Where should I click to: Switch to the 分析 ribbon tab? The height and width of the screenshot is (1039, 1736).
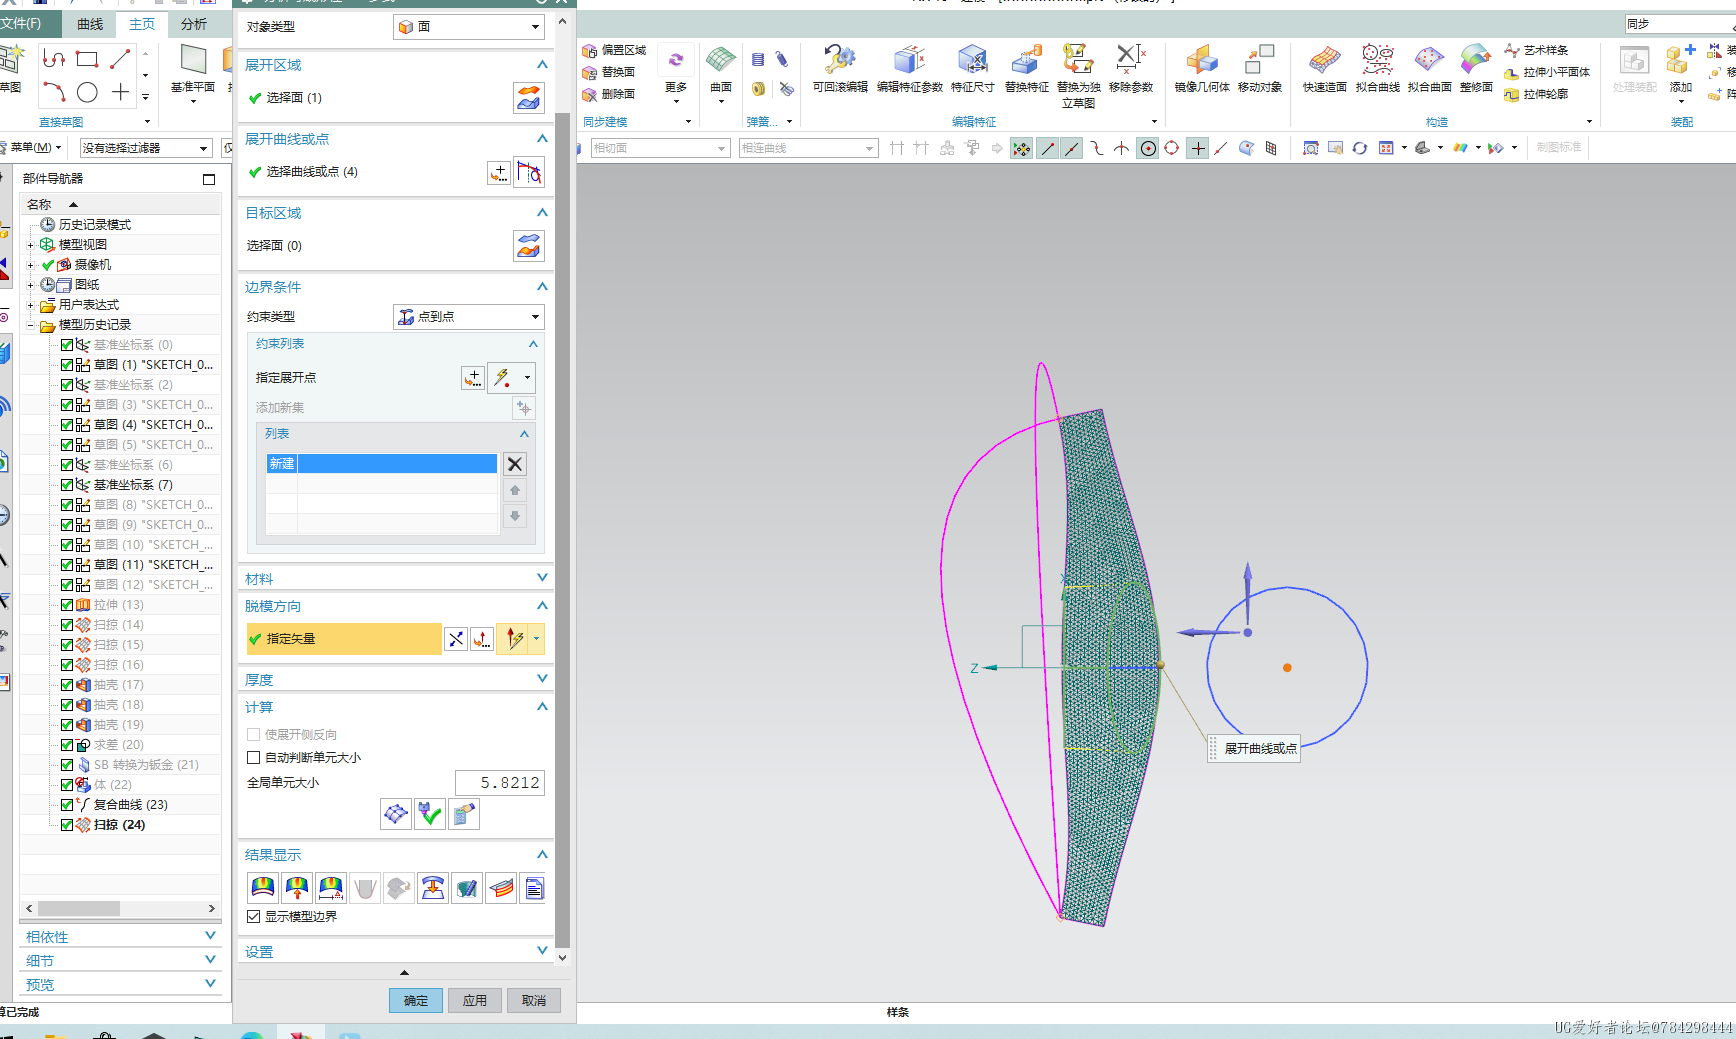pos(194,24)
